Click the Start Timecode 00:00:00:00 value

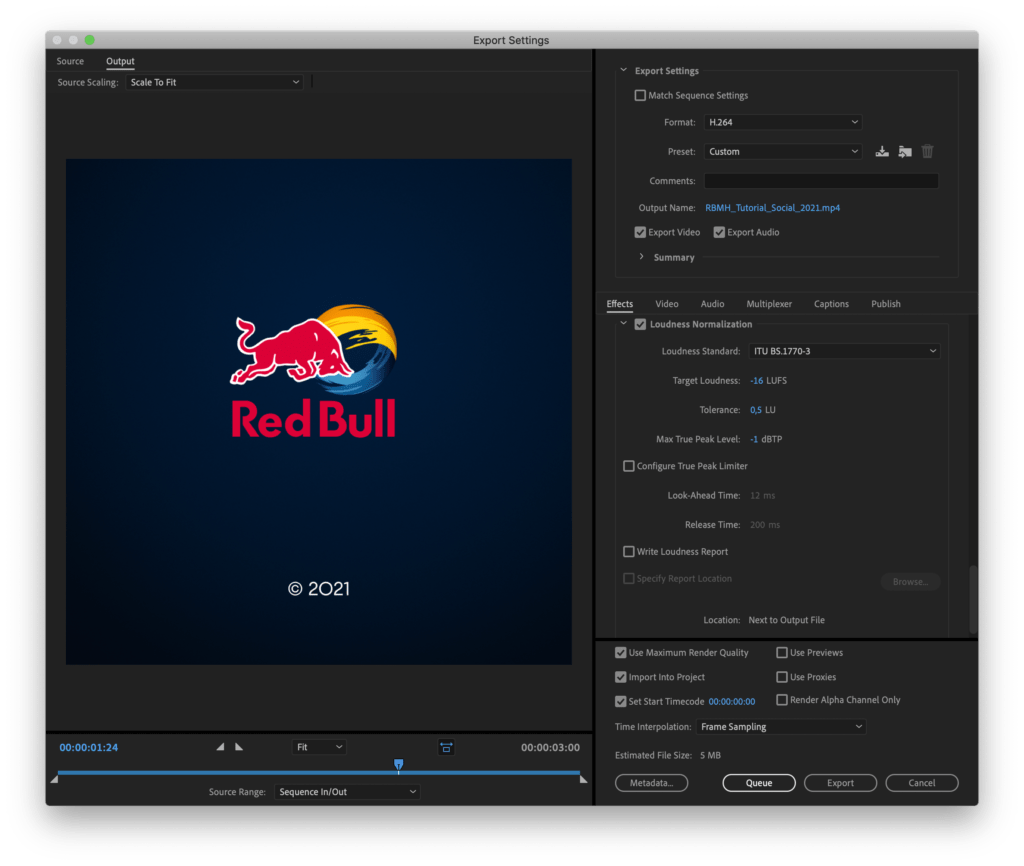click(x=731, y=701)
